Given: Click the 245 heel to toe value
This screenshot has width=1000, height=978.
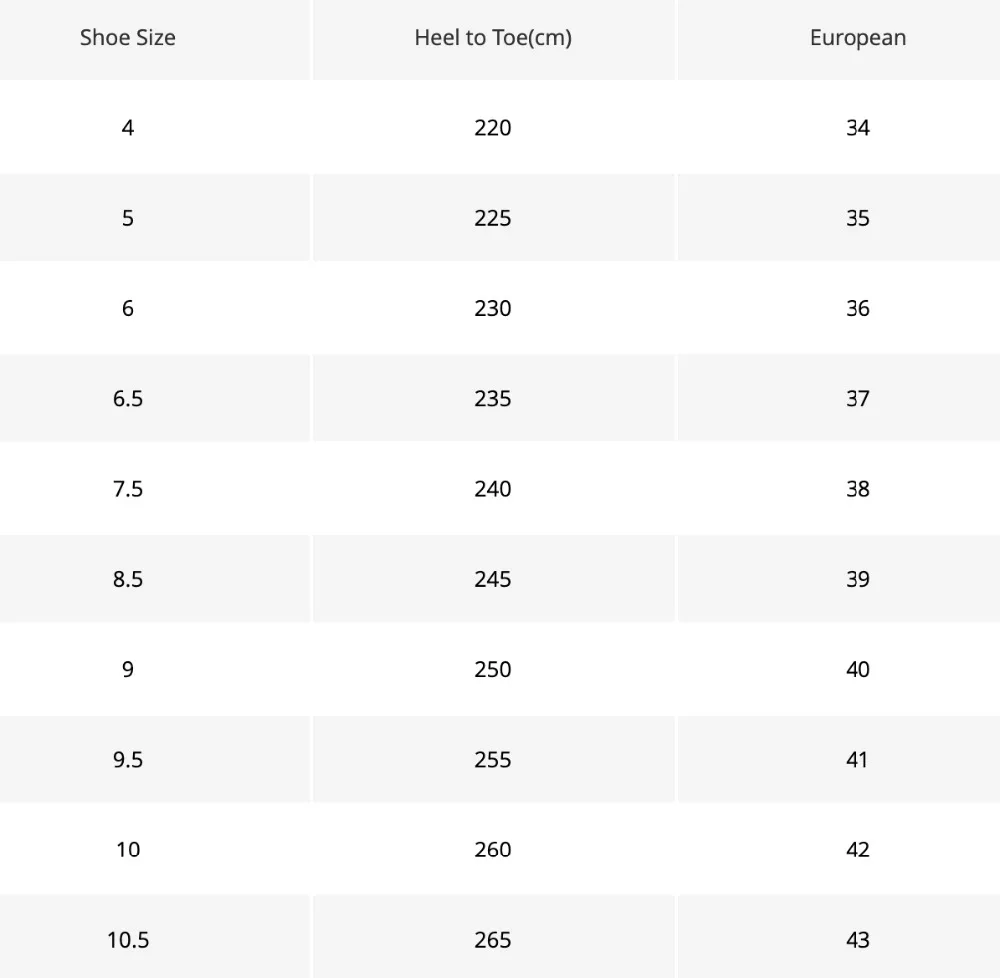Looking at the screenshot, I should click(x=493, y=579).
